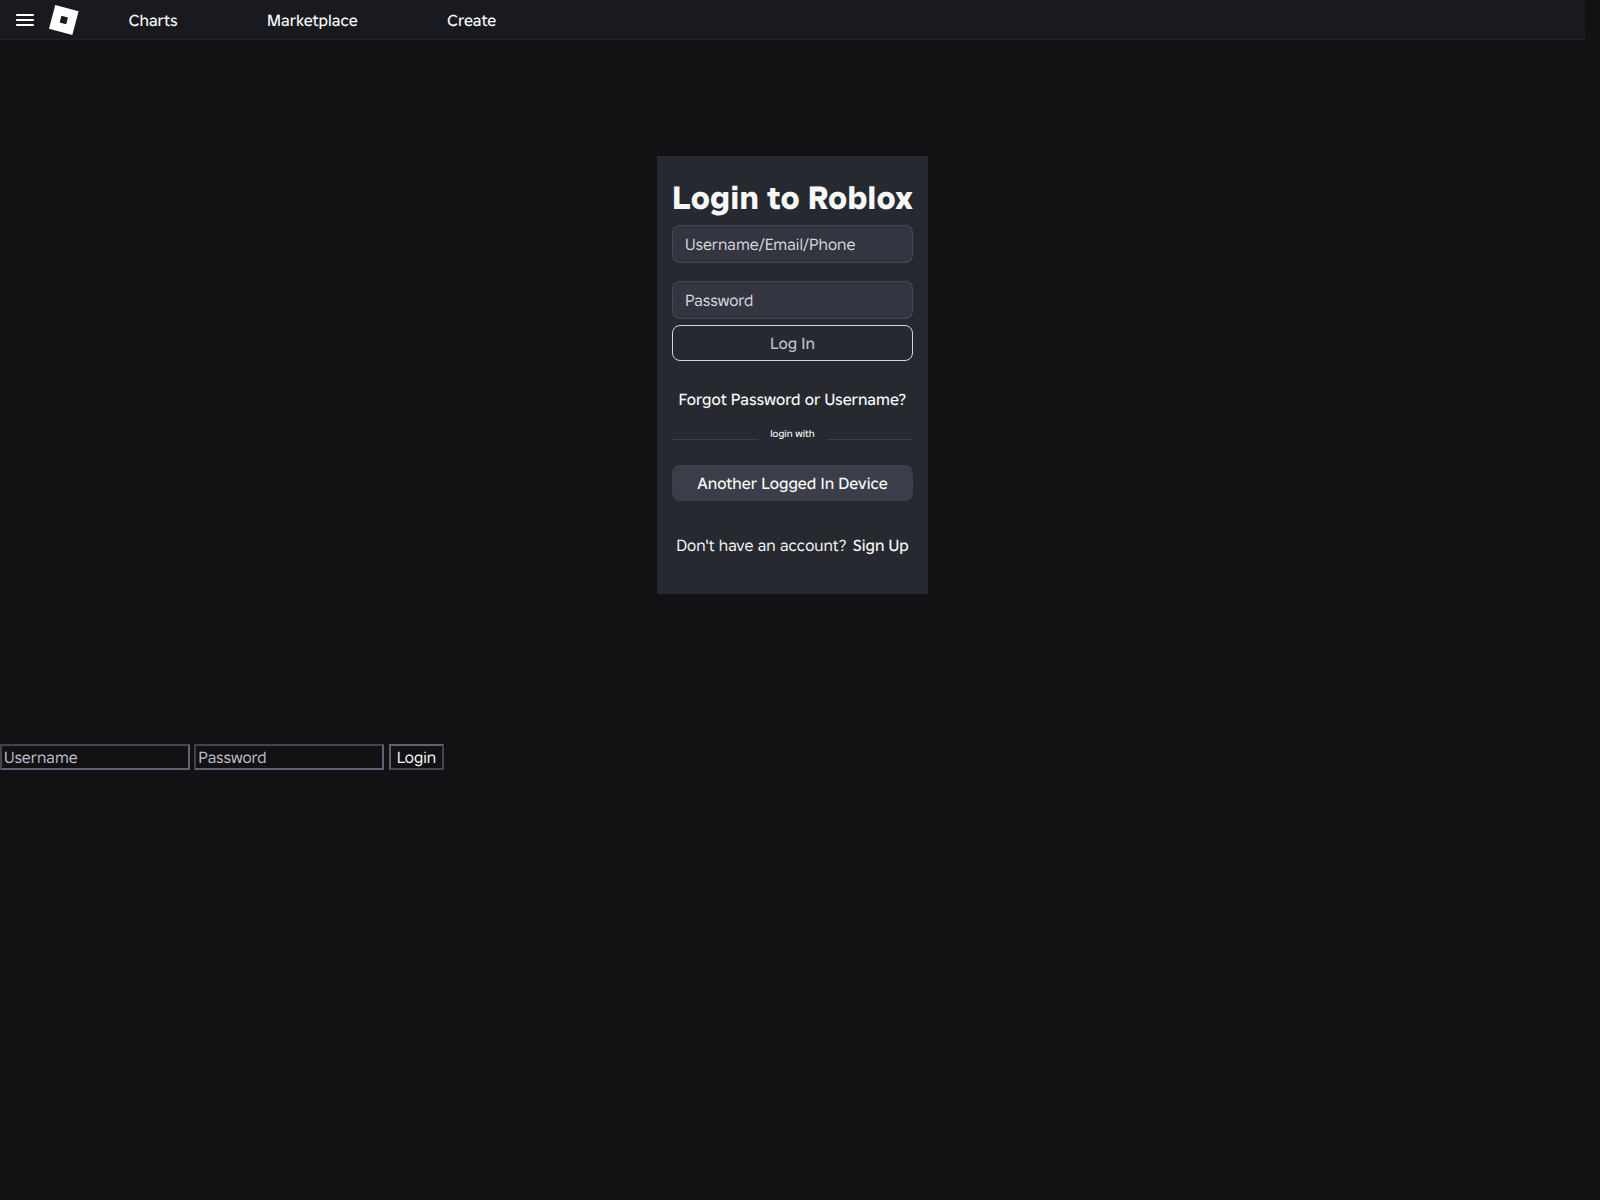The height and width of the screenshot is (1200, 1600).
Task: Select Create in the top navigation
Action: click(471, 21)
